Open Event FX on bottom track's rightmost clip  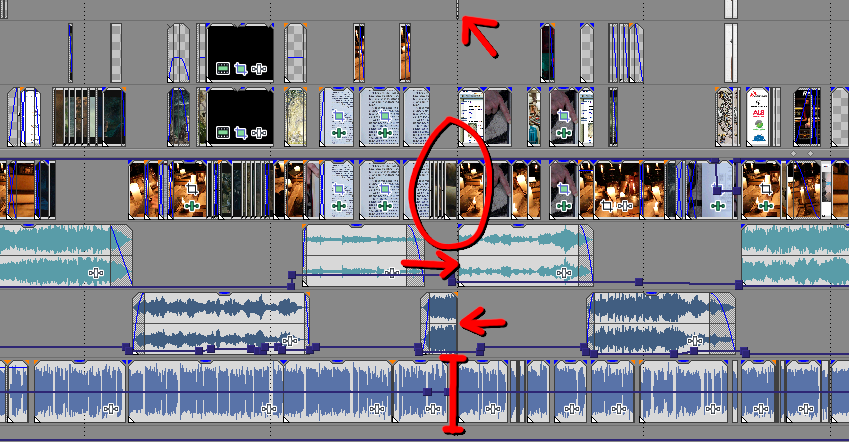806,408
